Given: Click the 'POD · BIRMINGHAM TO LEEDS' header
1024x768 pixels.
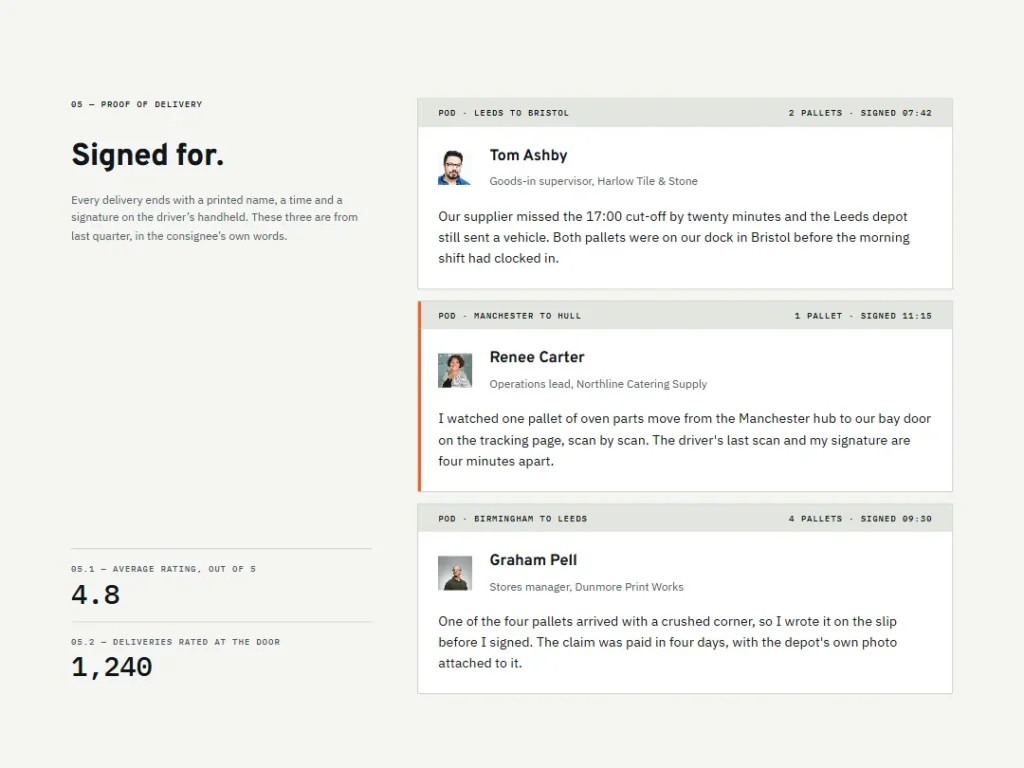Looking at the screenshot, I should pyautogui.click(x=513, y=519).
